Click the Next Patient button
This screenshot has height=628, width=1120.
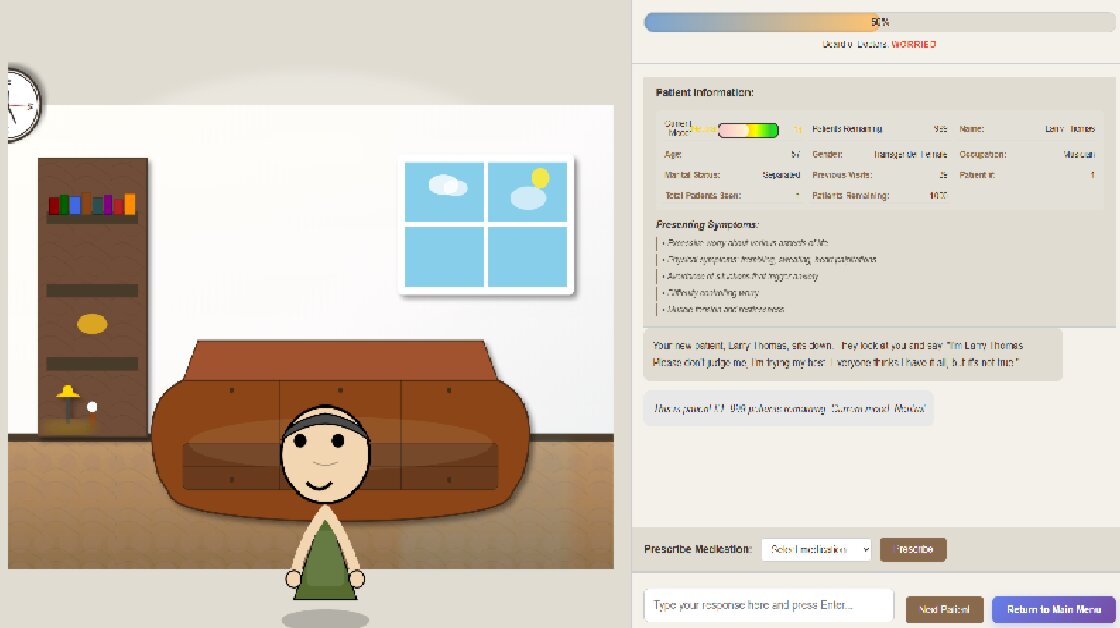coord(937,609)
